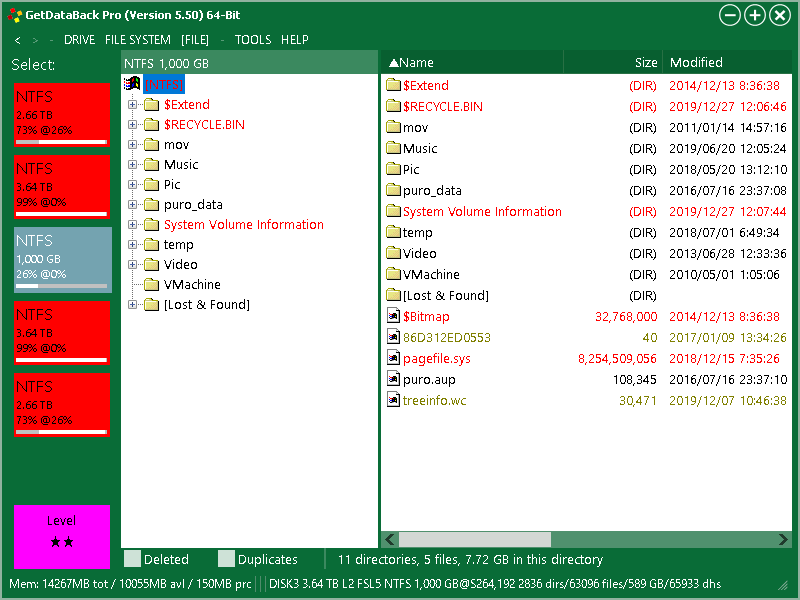Click the VMachine row in file list
This screenshot has height=600, width=800.
[586, 274]
